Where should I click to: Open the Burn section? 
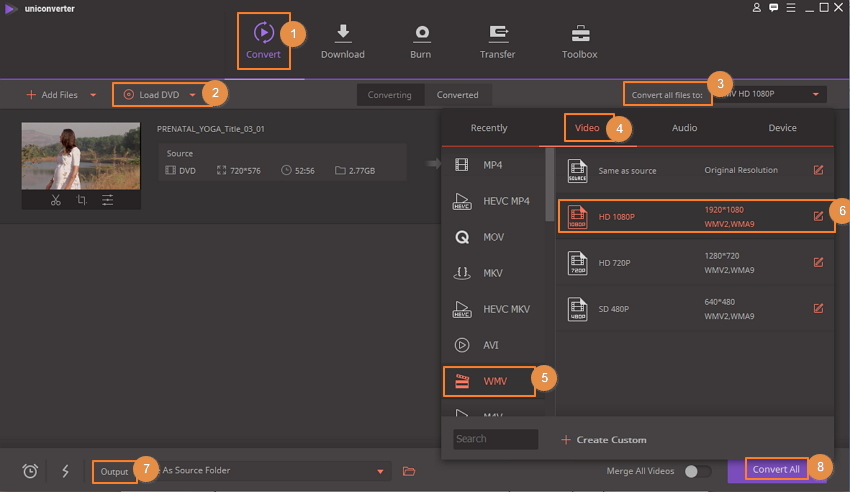[x=421, y=41]
